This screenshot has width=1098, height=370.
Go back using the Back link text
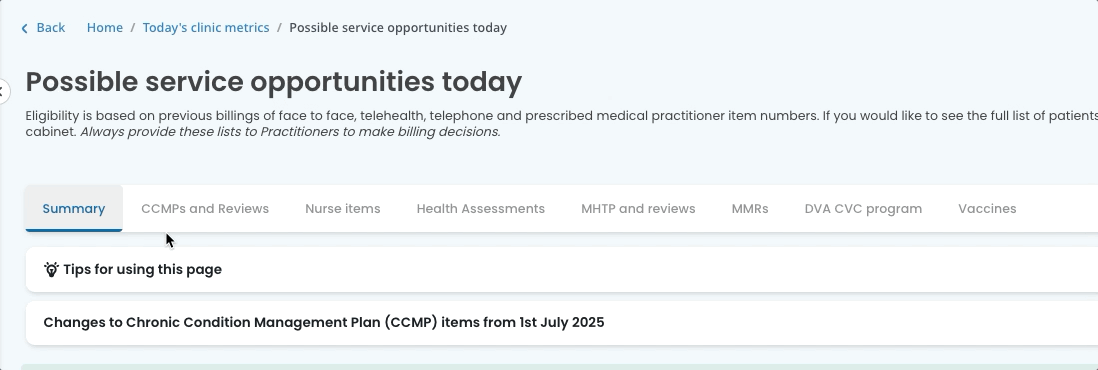50,27
